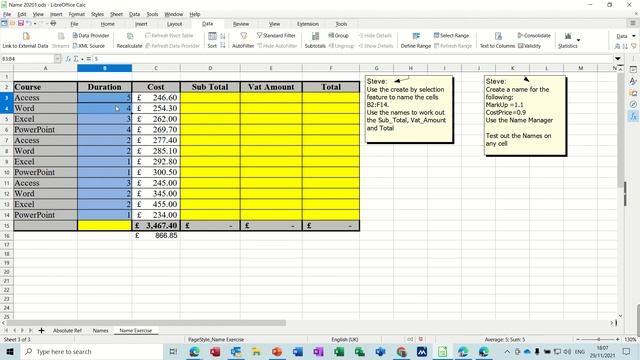Open the Data menu in menu bar
Viewport: 640px width, 360px height.
pos(134,14)
